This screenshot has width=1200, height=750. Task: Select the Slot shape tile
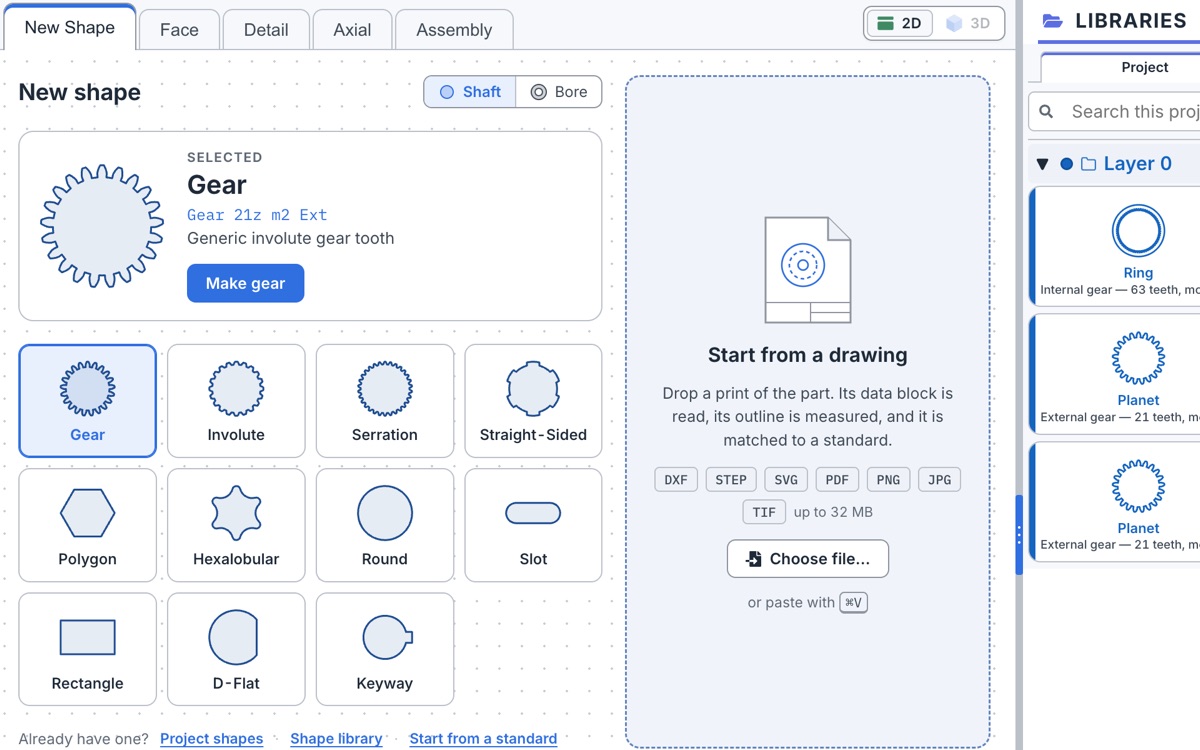(x=533, y=525)
